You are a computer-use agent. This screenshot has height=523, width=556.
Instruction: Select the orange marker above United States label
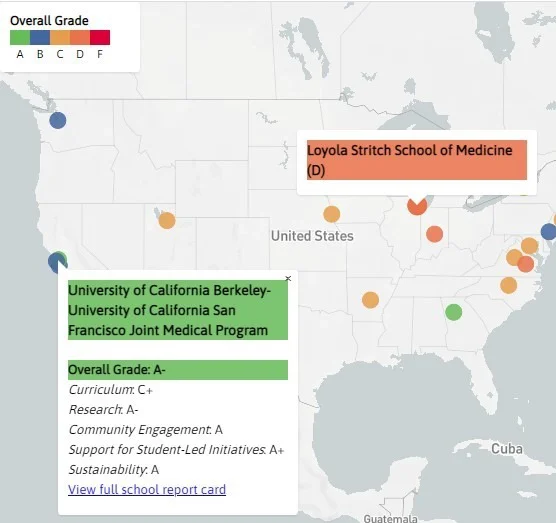pyautogui.click(x=332, y=214)
